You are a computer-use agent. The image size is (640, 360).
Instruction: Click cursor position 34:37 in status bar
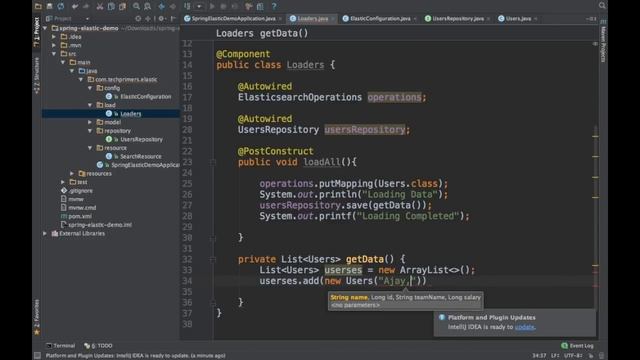(x=539, y=356)
